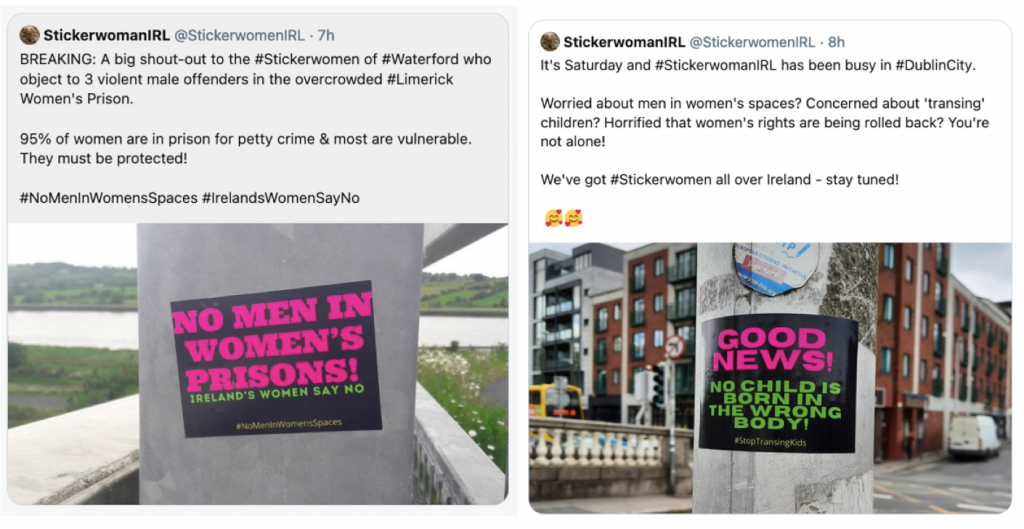
Task: Follow the #NoMenInWomensSpaces hashtag in the tweet text
Action: click(109, 198)
